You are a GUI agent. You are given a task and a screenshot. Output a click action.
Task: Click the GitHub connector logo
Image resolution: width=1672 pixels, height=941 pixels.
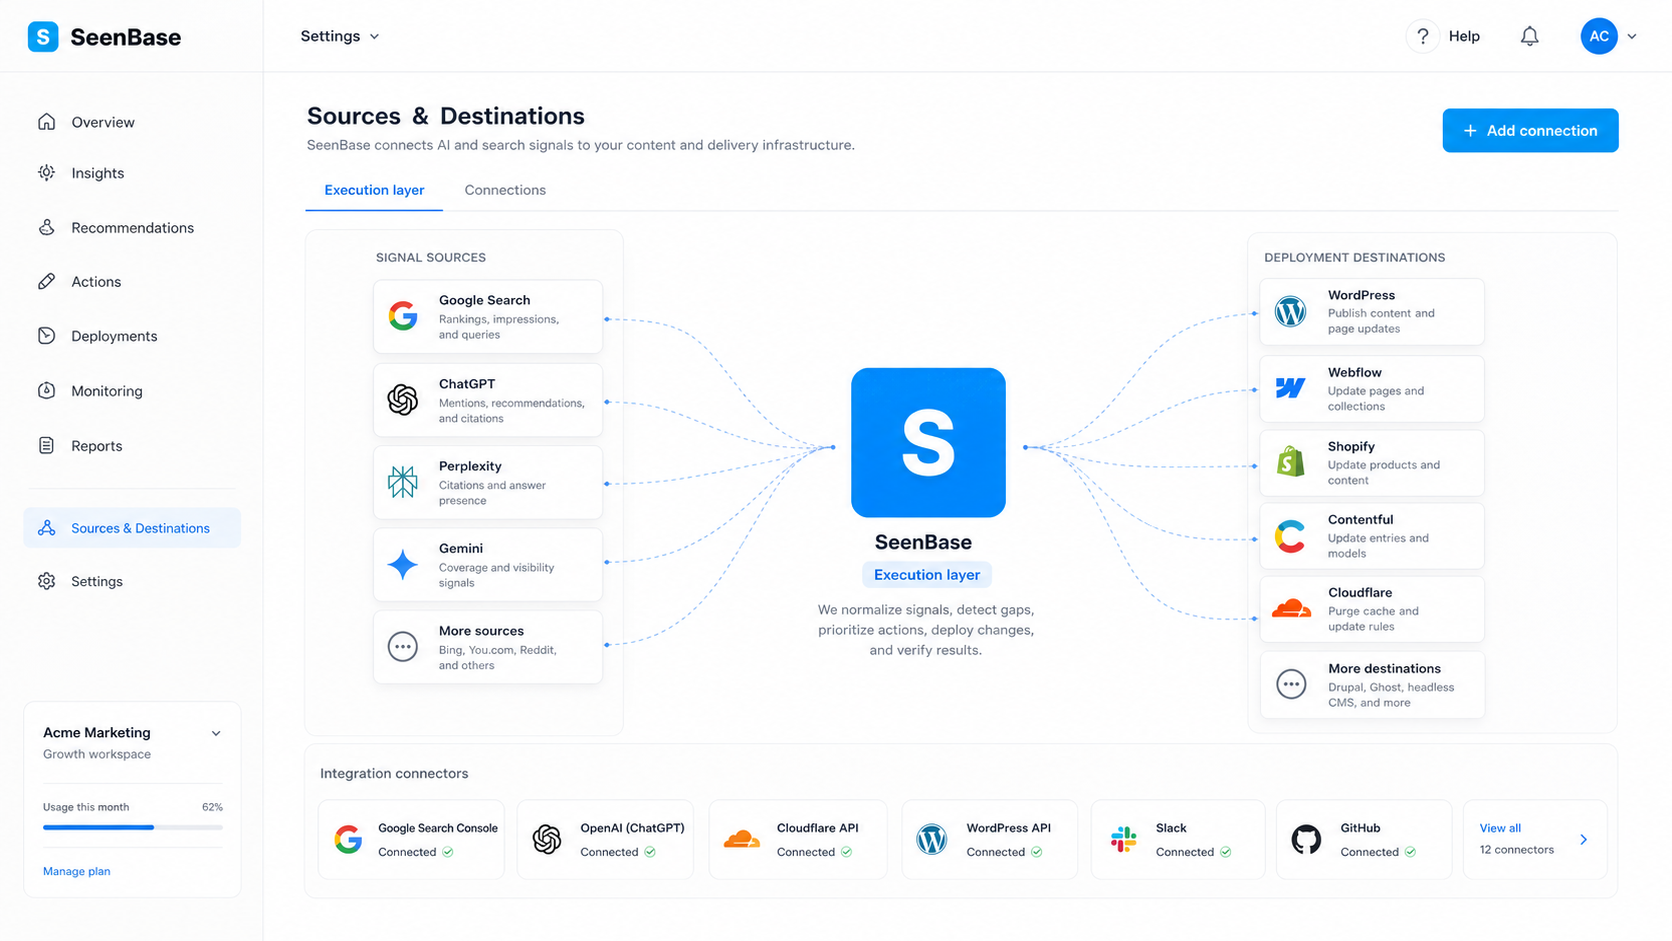tap(1306, 839)
